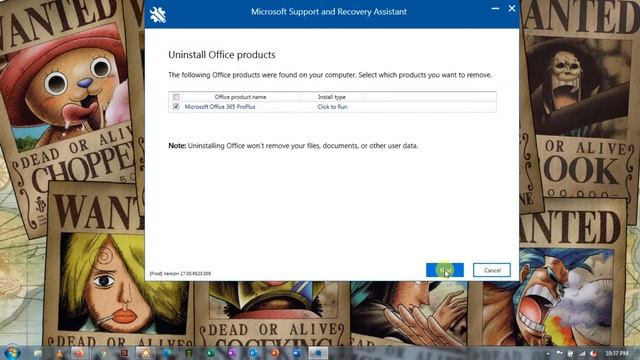The image size is (640, 360).
Task: Open the blue Word taskbar icon
Action: point(296,353)
